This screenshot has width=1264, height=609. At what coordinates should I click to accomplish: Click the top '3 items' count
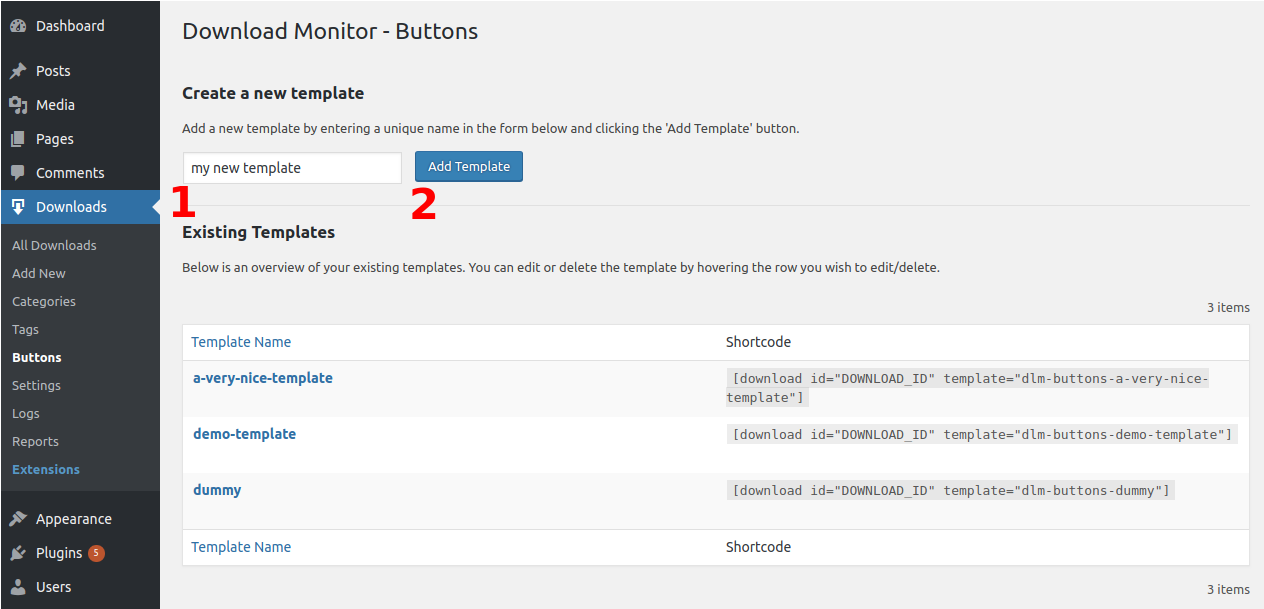tap(1228, 307)
